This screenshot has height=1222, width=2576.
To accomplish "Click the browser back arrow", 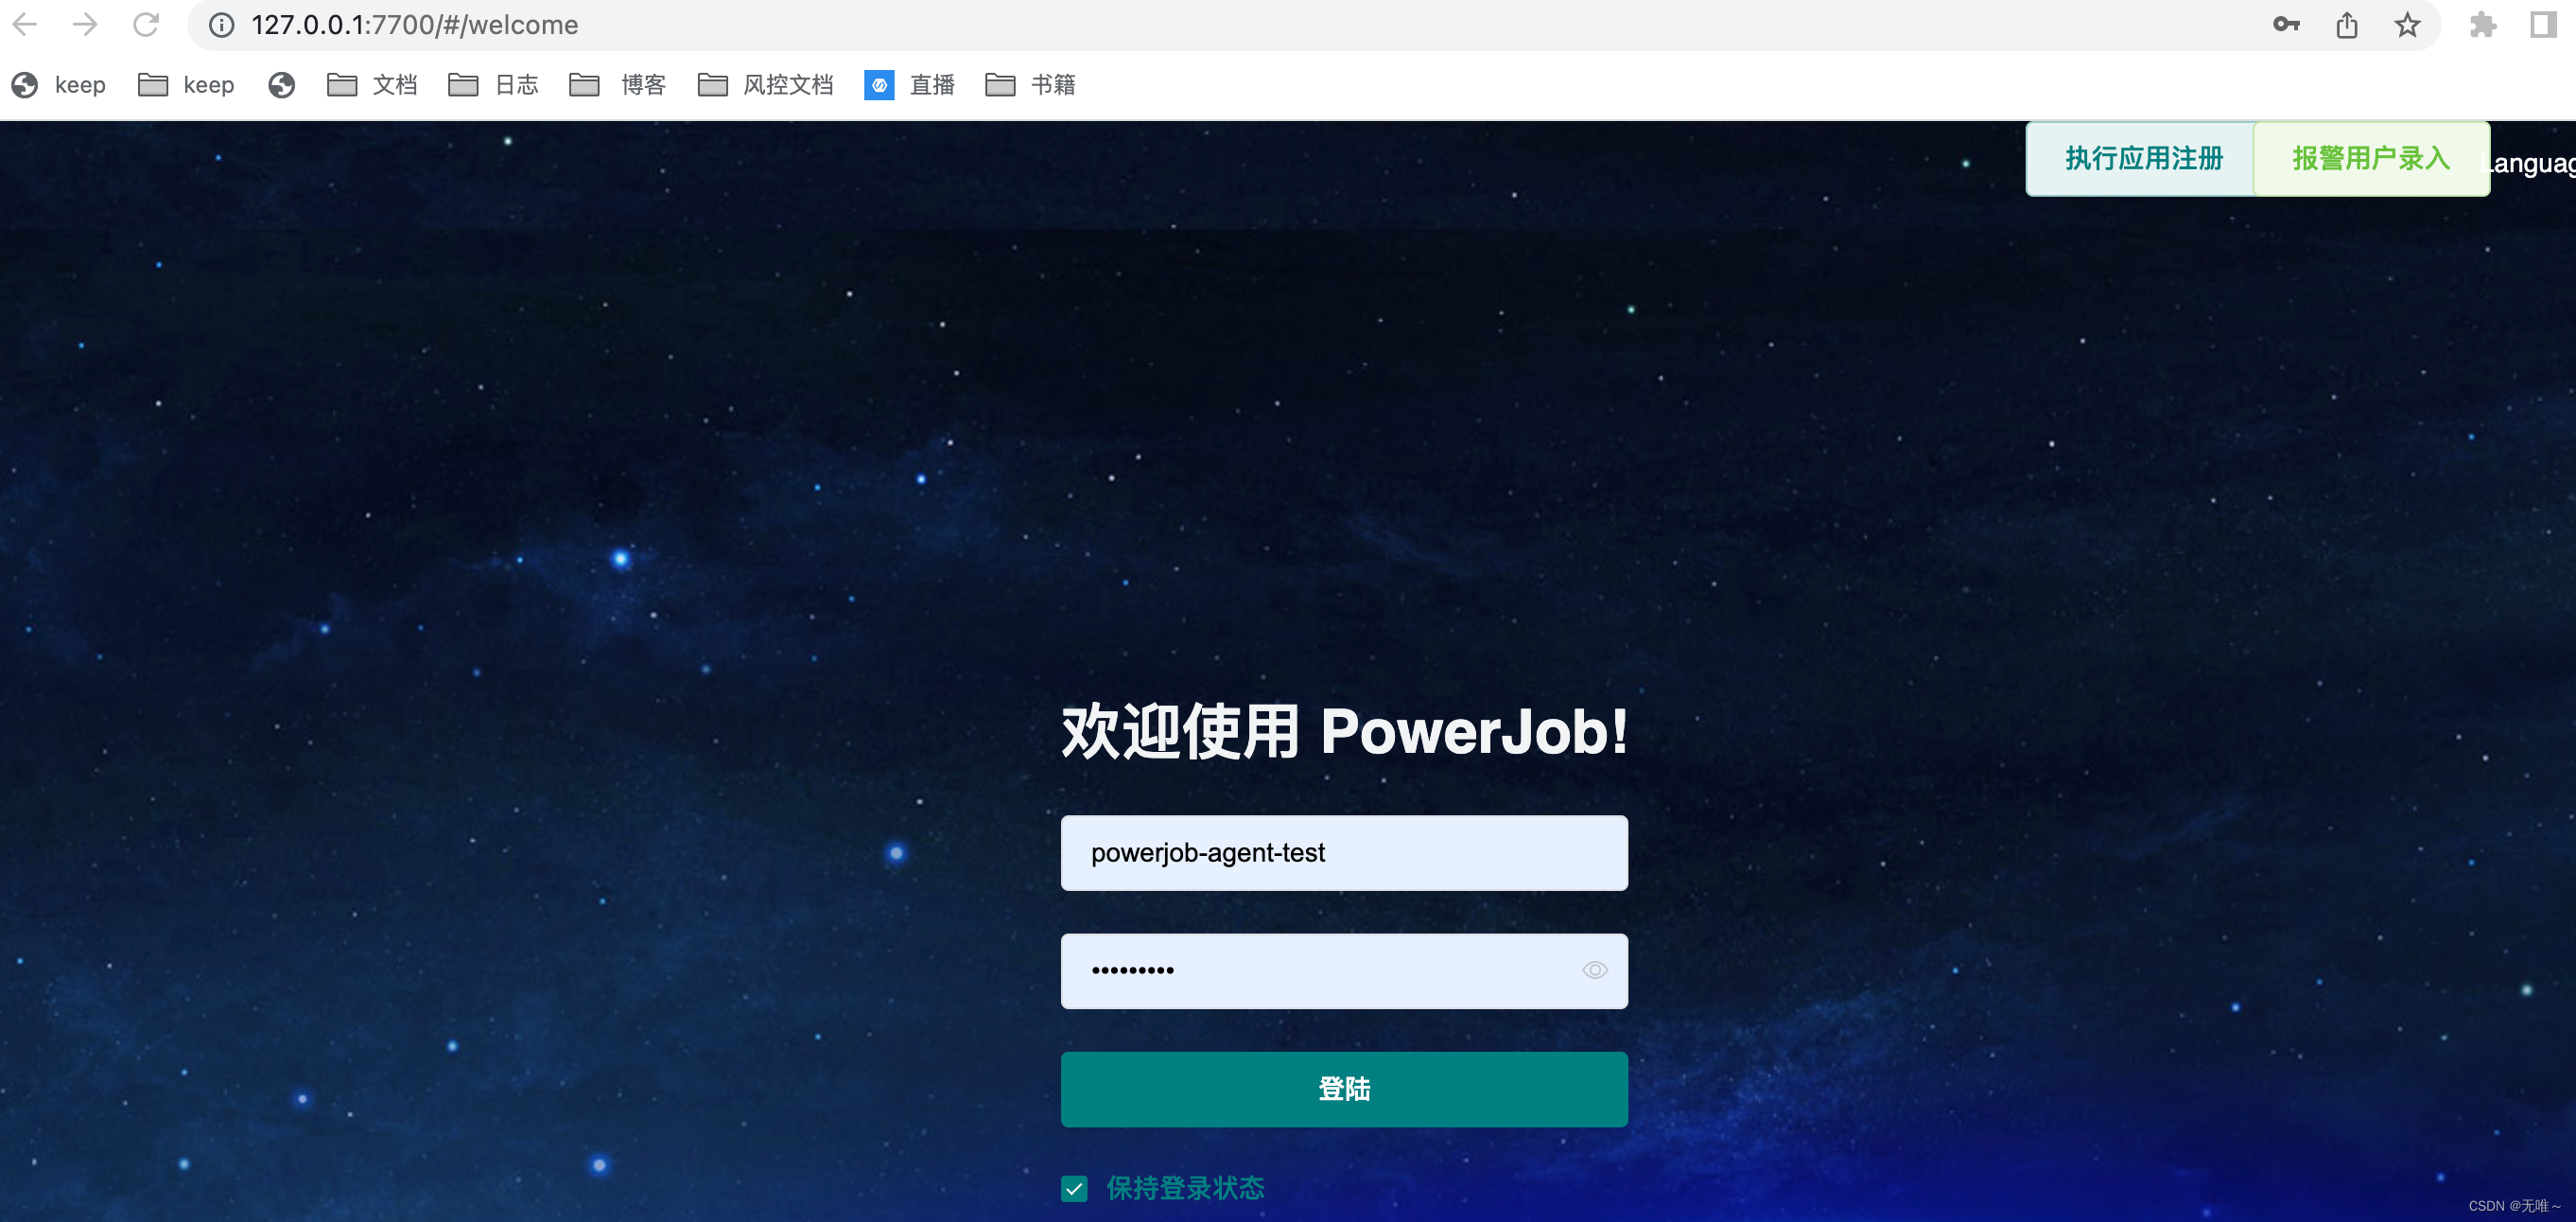I will pos(26,24).
